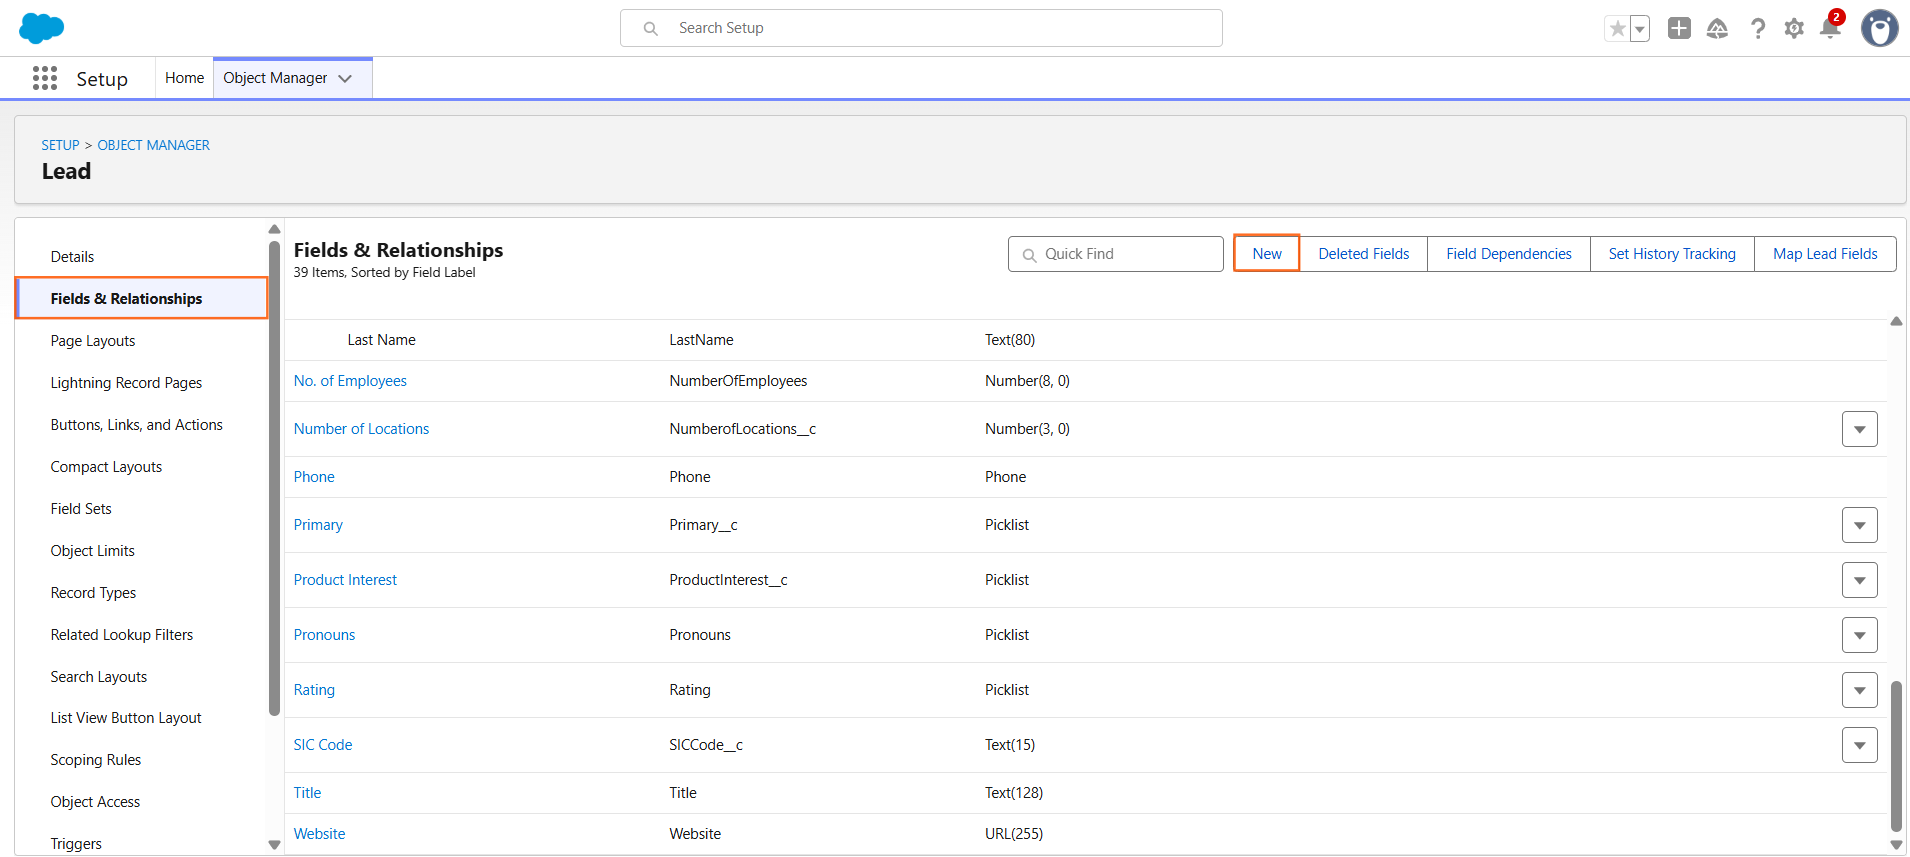The width and height of the screenshot is (1910, 857).
Task: Expand actions for SIC Code row
Action: pyautogui.click(x=1859, y=745)
